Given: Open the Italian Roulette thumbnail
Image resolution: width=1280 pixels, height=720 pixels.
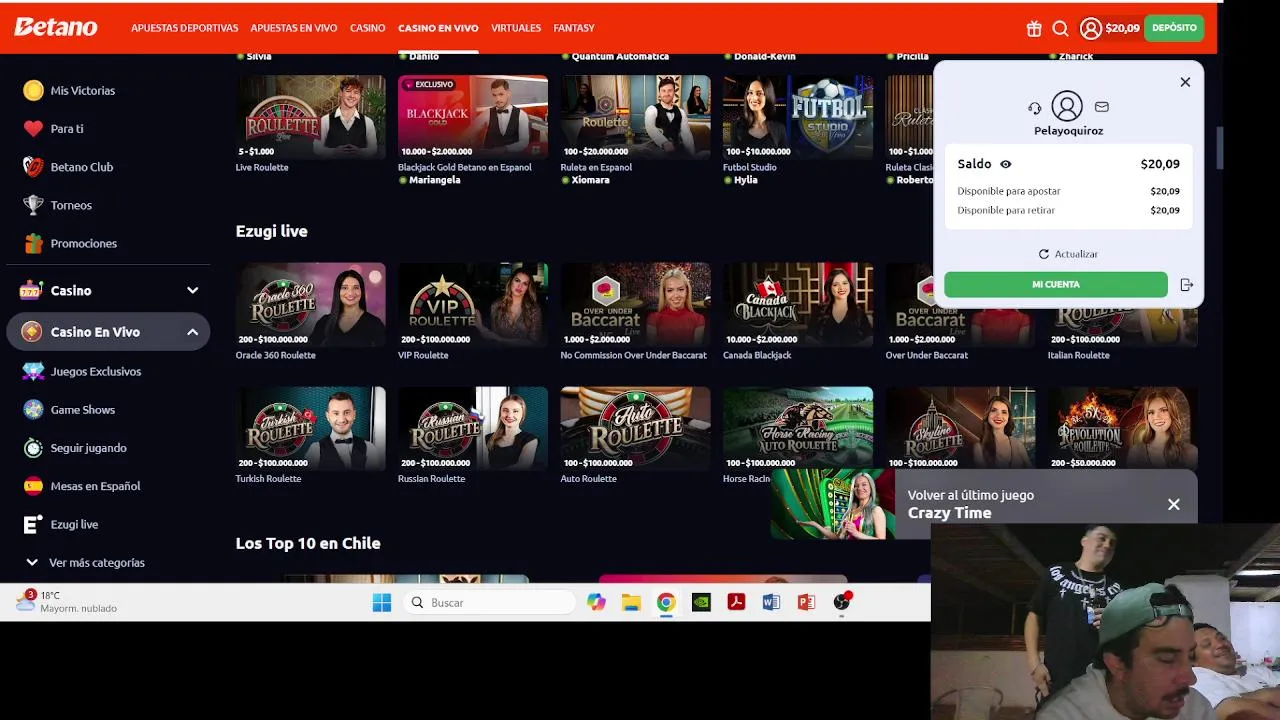Looking at the screenshot, I should tap(1123, 327).
